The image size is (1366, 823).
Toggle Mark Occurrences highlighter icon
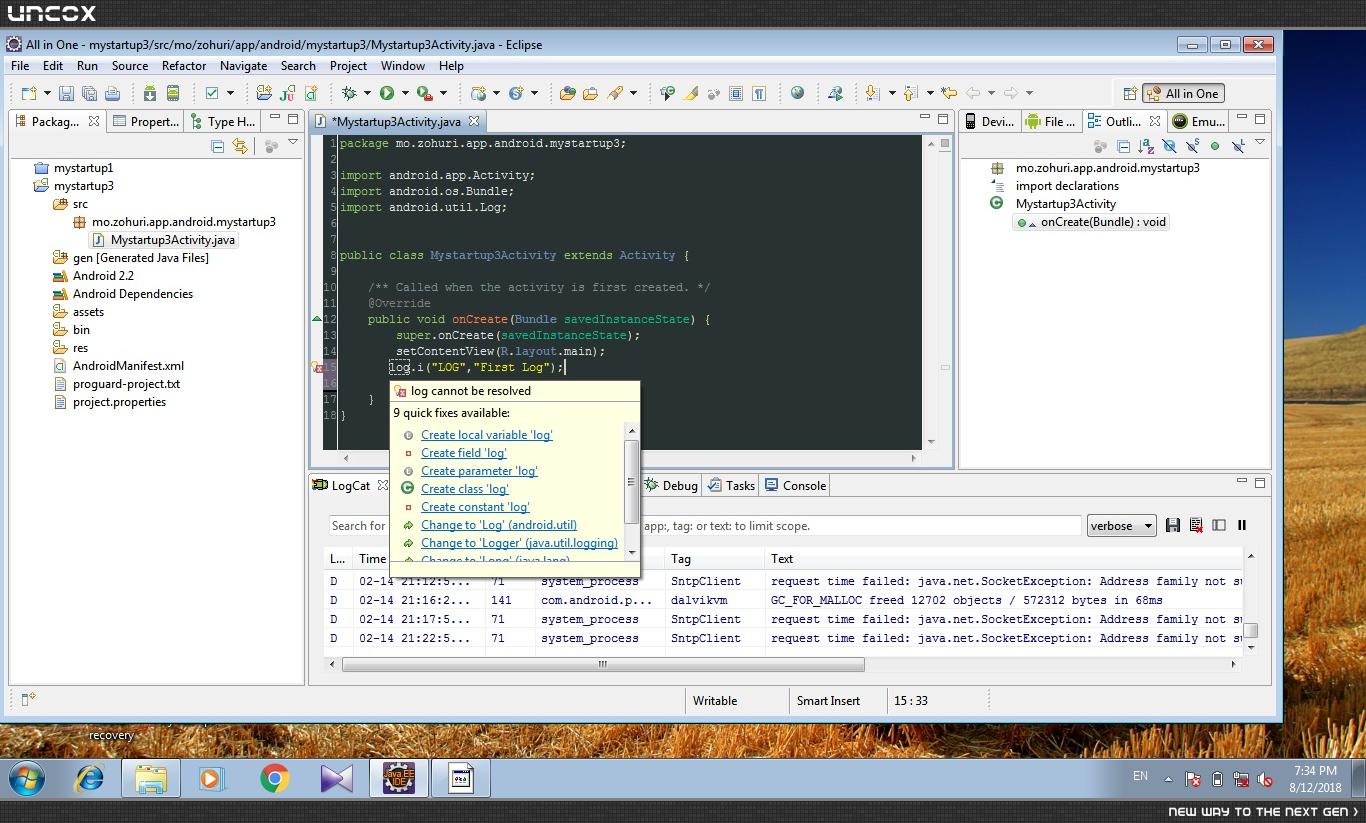[x=690, y=93]
